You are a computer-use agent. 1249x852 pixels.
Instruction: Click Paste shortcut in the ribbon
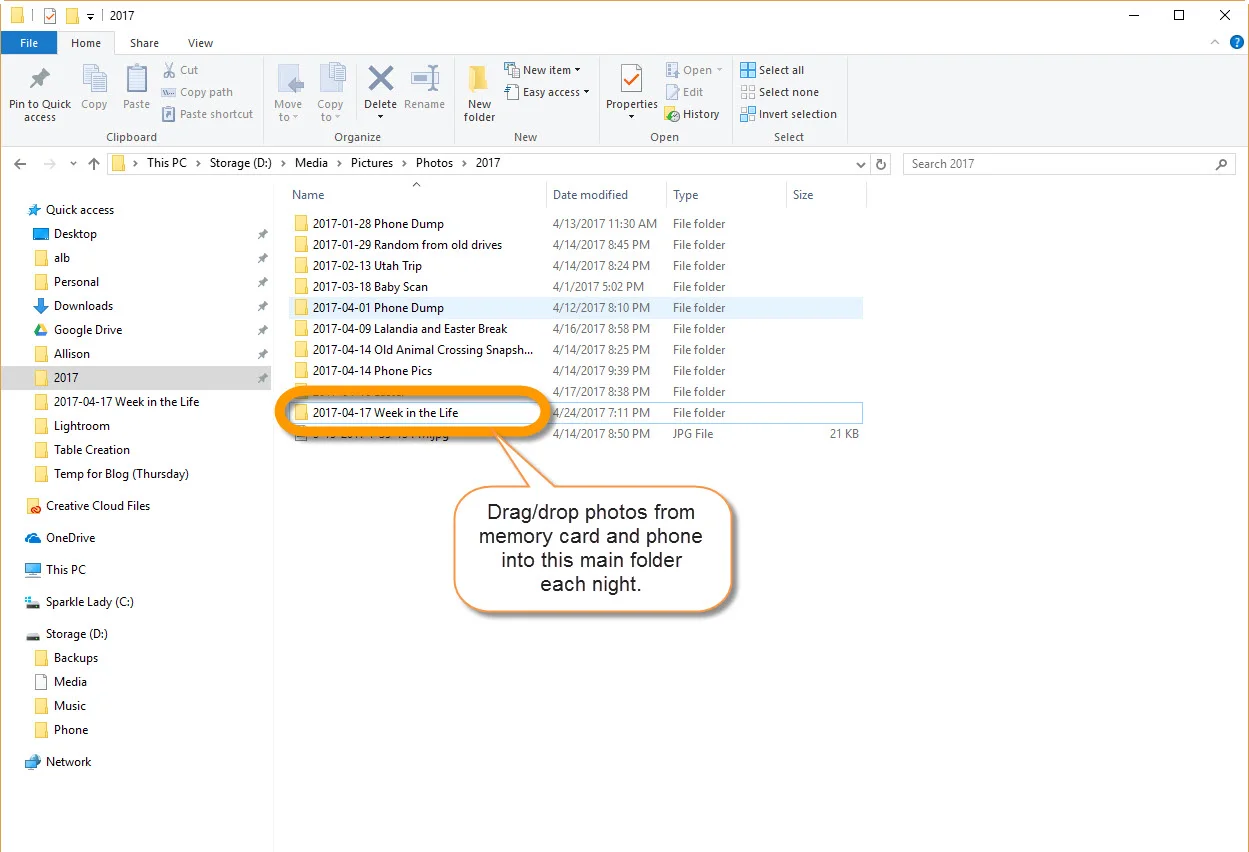click(208, 114)
